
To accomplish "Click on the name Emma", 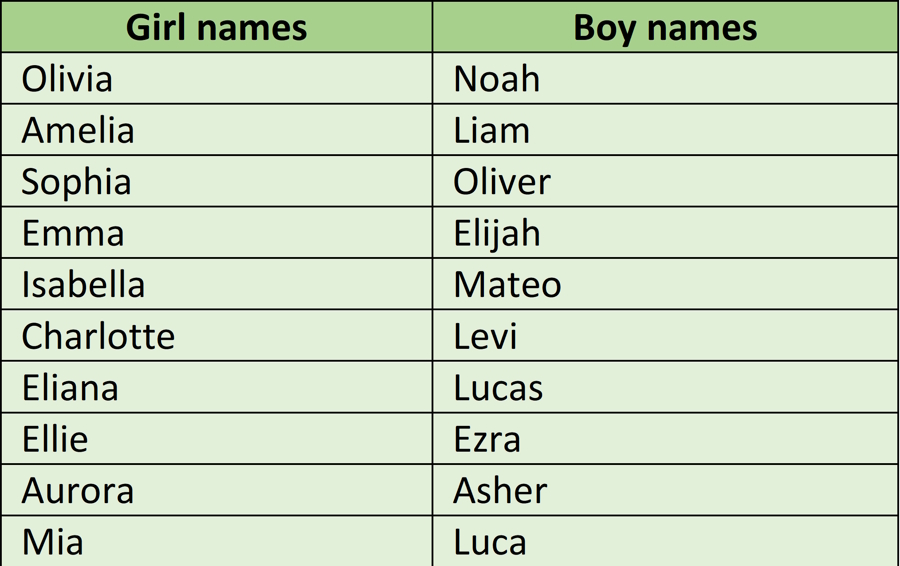I will 73,234.
